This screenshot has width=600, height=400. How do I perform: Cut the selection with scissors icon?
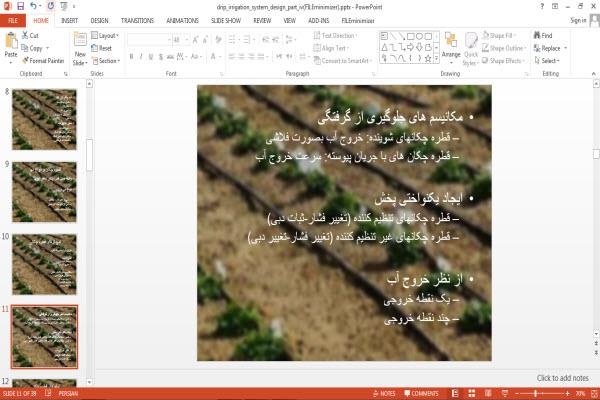30,35
